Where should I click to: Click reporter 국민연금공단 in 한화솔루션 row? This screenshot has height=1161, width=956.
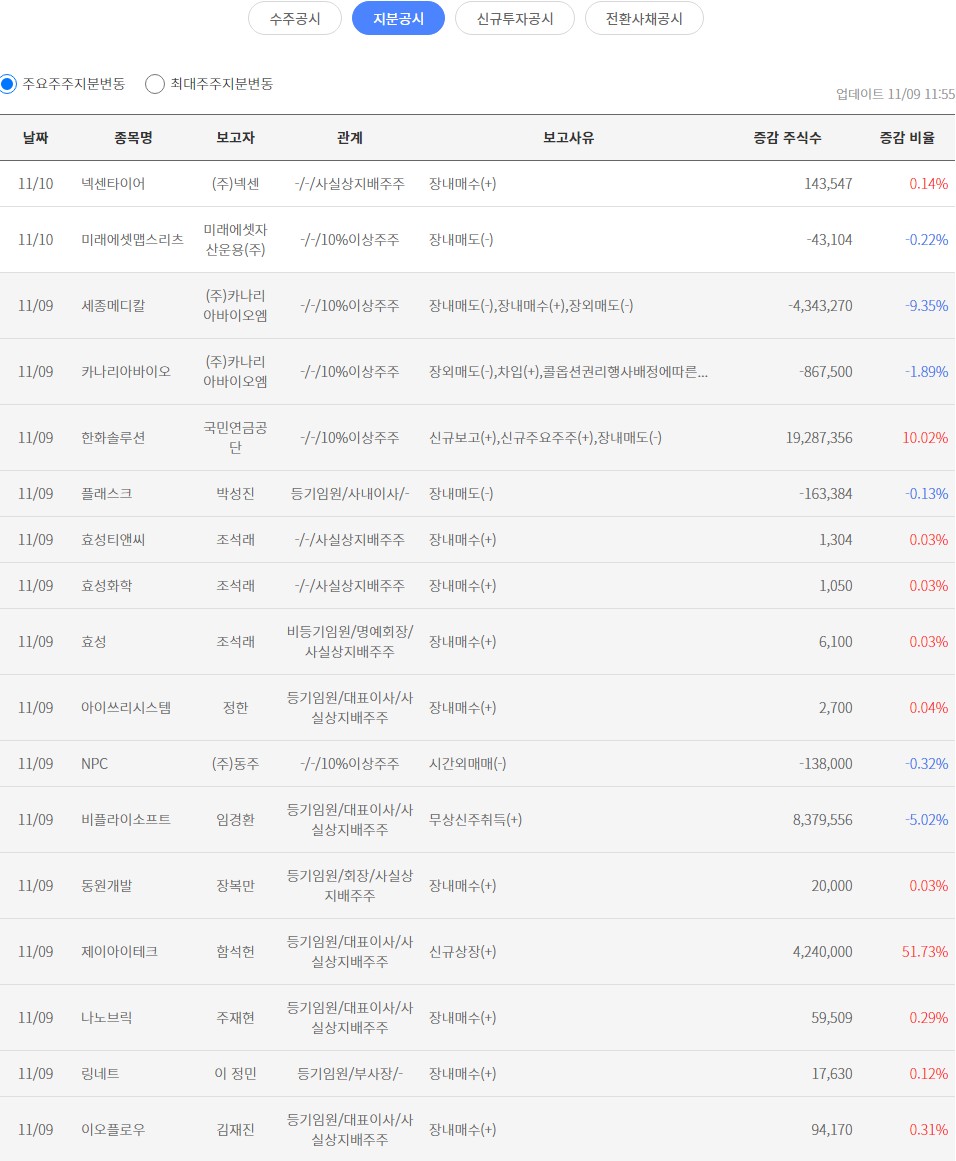[x=235, y=438]
